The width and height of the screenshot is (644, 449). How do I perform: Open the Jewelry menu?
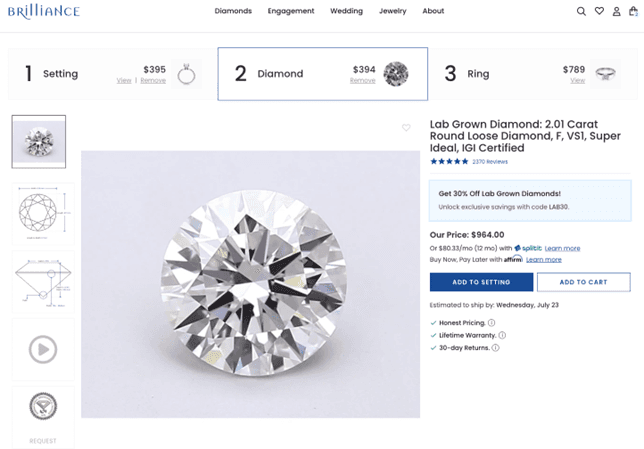click(393, 11)
